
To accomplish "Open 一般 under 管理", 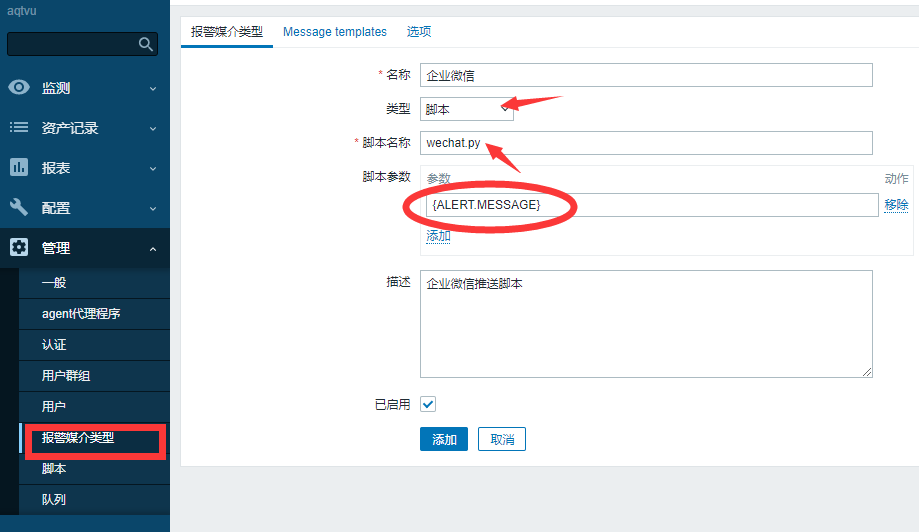I will pyautogui.click(x=94, y=282).
